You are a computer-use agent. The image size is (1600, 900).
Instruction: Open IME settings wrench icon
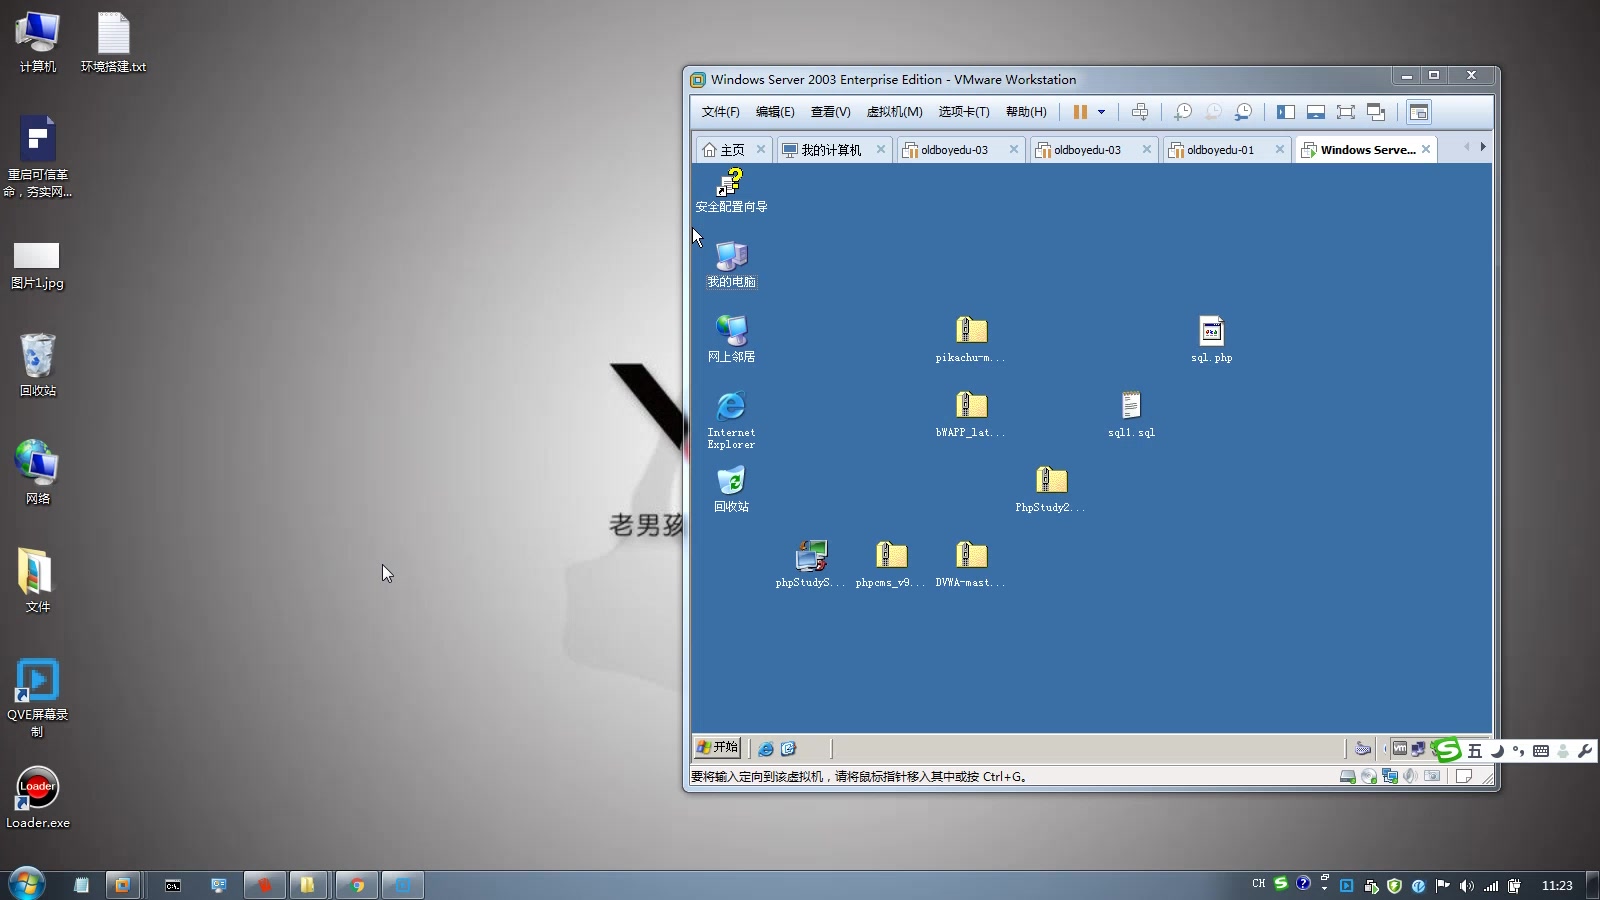point(1584,751)
